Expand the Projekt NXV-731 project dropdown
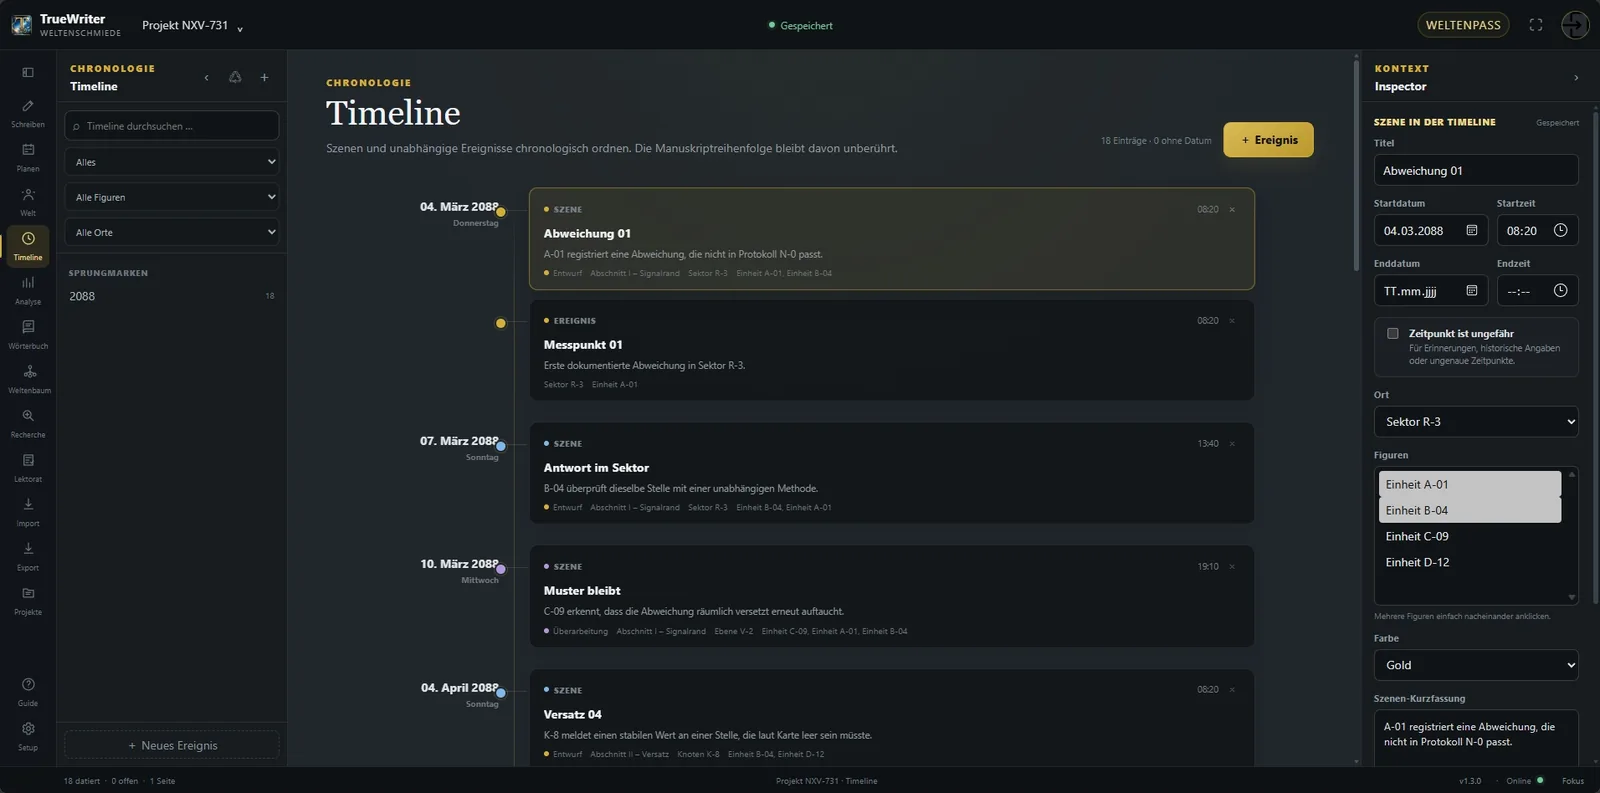Image resolution: width=1600 pixels, height=793 pixels. tap(192, 26)
